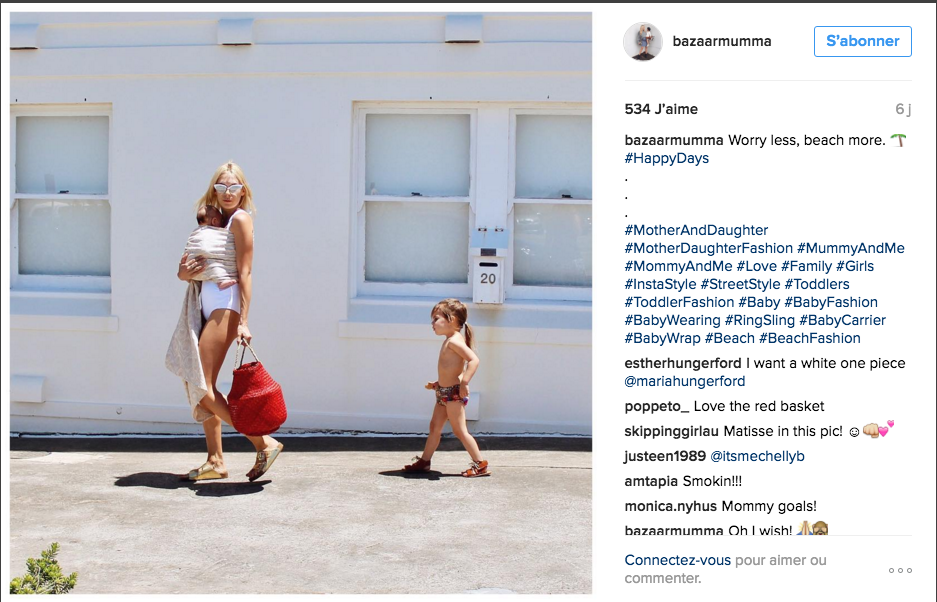View poppeto_ commenter profile
This screenshot has height=602, width=937.
[657, 406]
